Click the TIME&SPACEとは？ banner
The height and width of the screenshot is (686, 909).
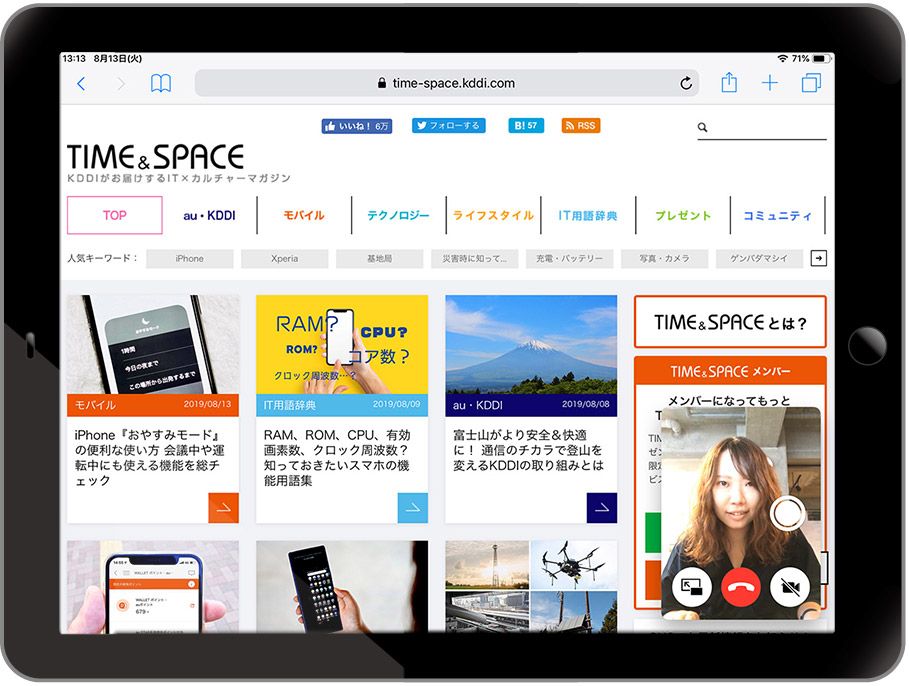tap(730, 322)
